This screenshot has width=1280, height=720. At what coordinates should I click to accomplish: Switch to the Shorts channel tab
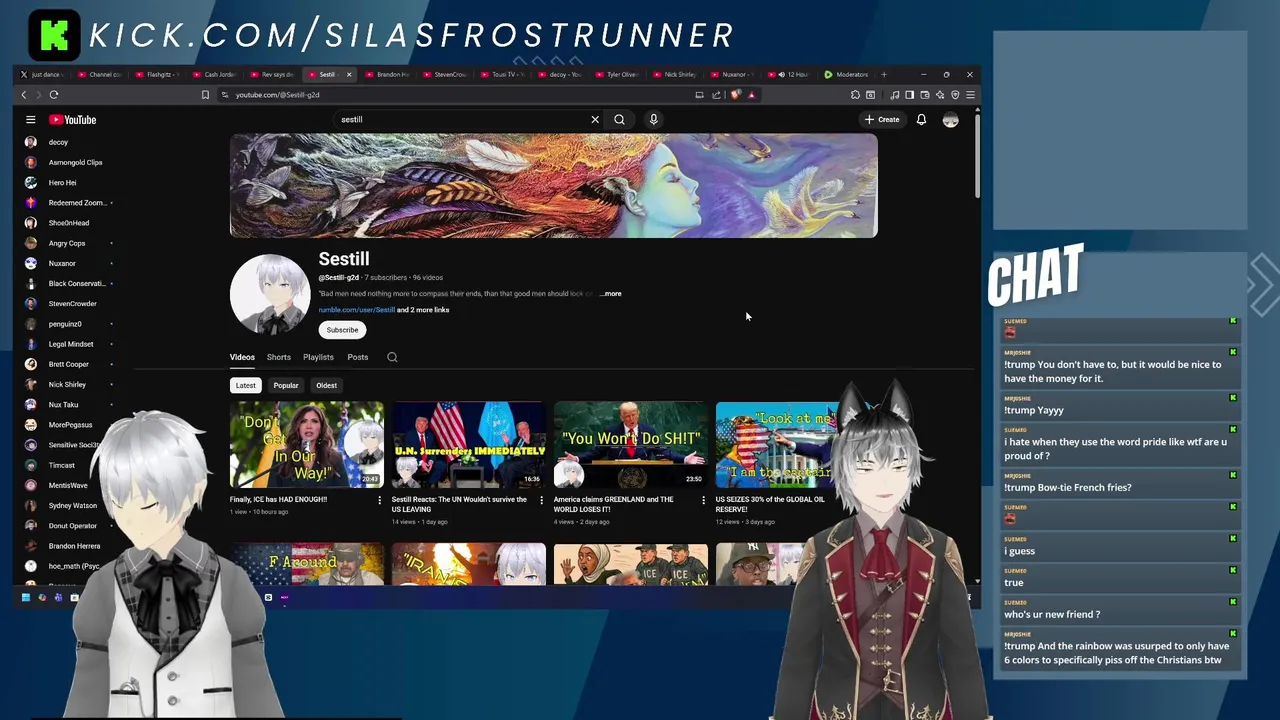(278, 357)
